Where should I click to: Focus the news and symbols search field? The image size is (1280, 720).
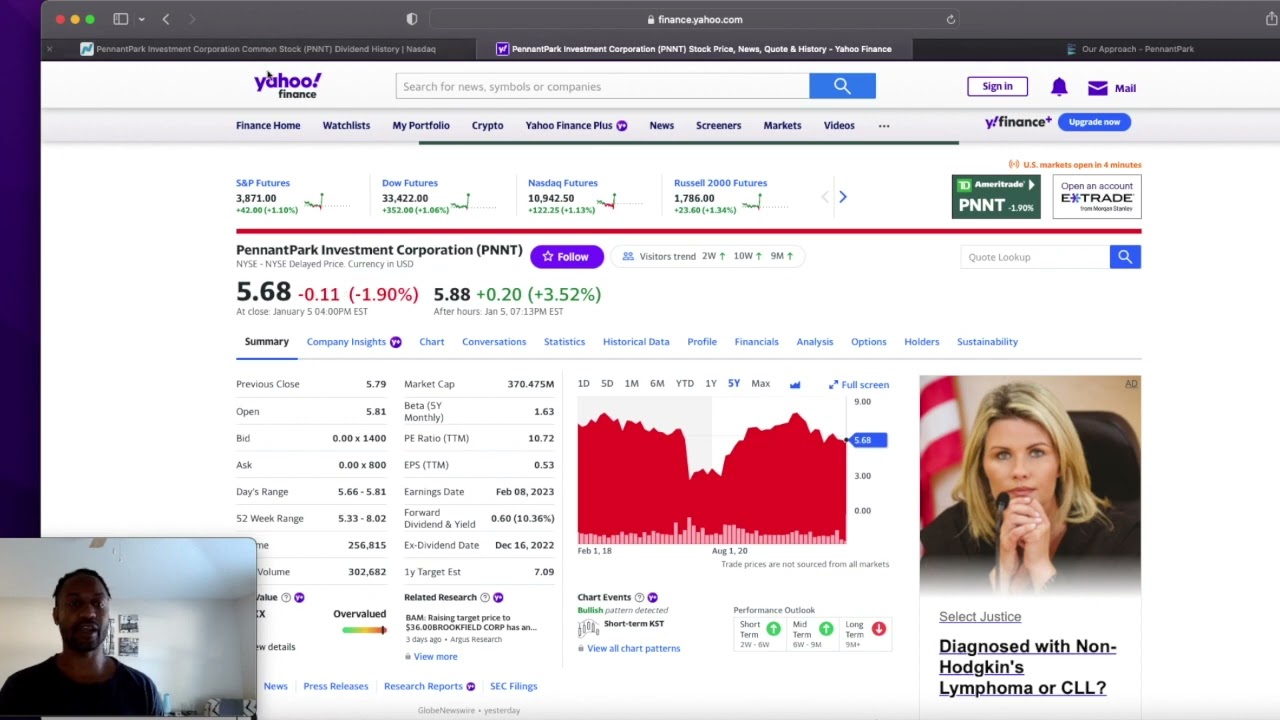coord(602,86)
